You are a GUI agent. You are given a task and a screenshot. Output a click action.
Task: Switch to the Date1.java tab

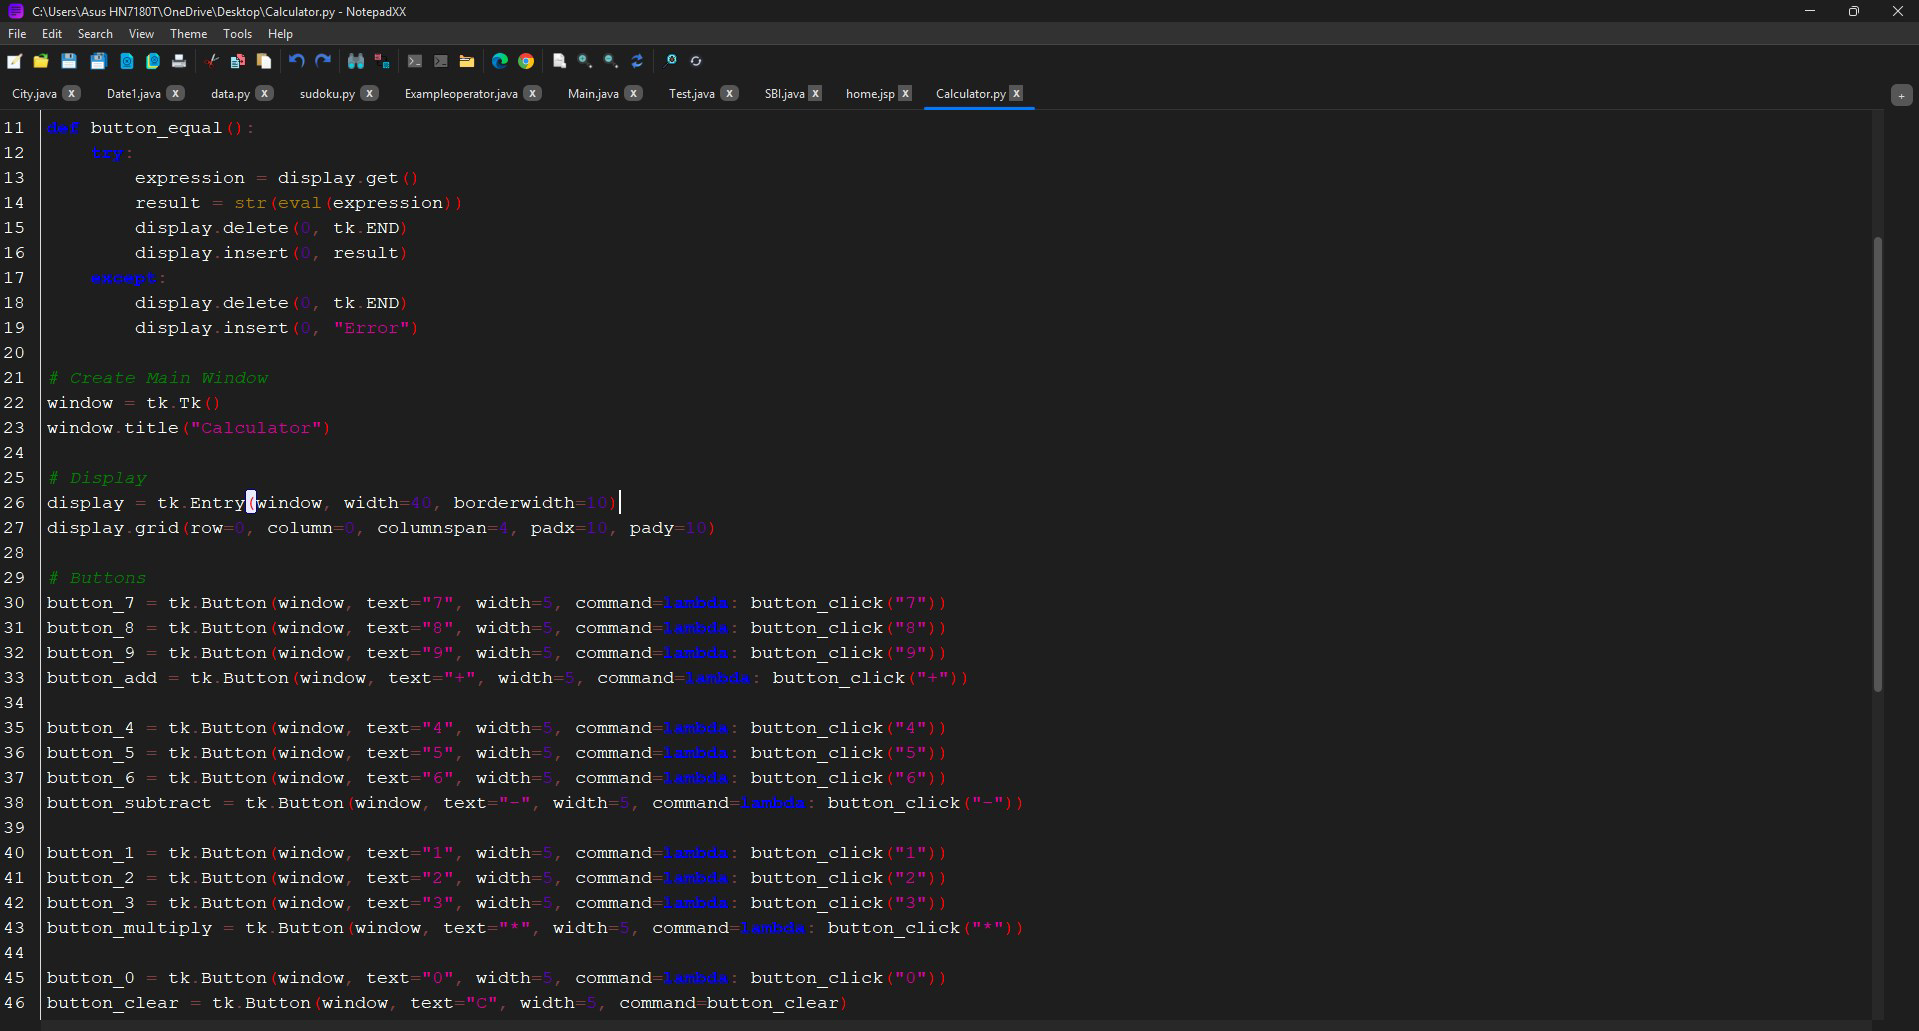pyautogui.click(x=134, y=94)
